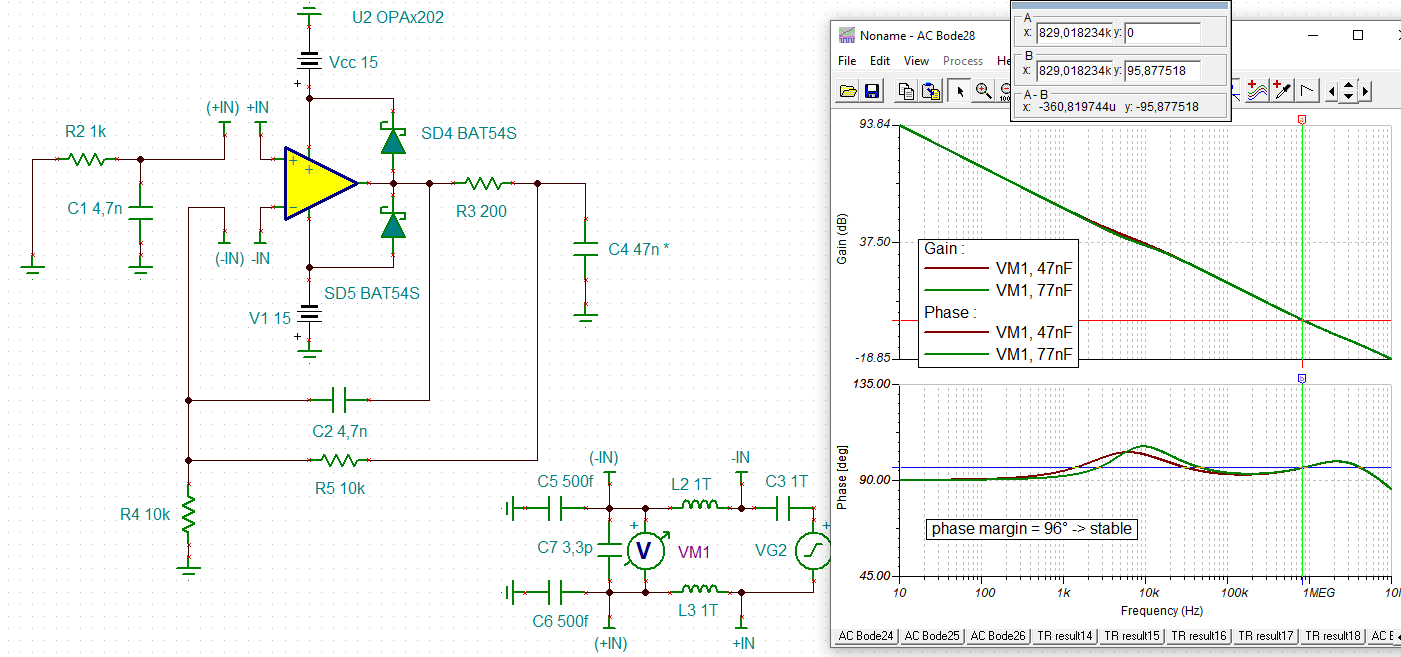
Task: Select the SD4 BAT54S diode symbol
Action: 393,140
